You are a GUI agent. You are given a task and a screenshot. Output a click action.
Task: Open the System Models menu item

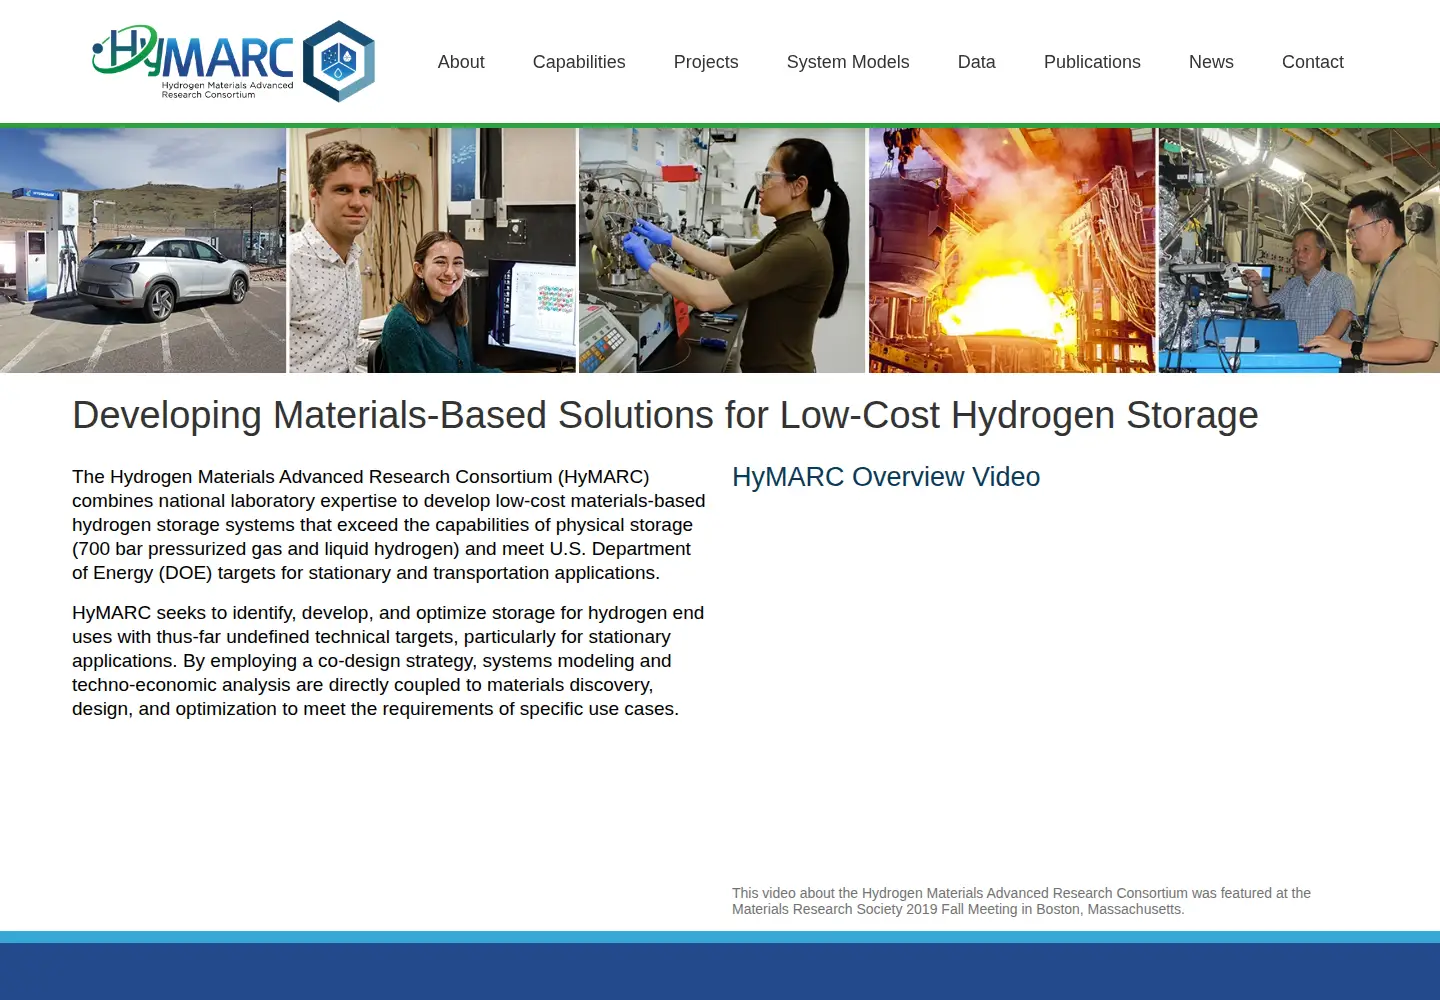[848, 62]
